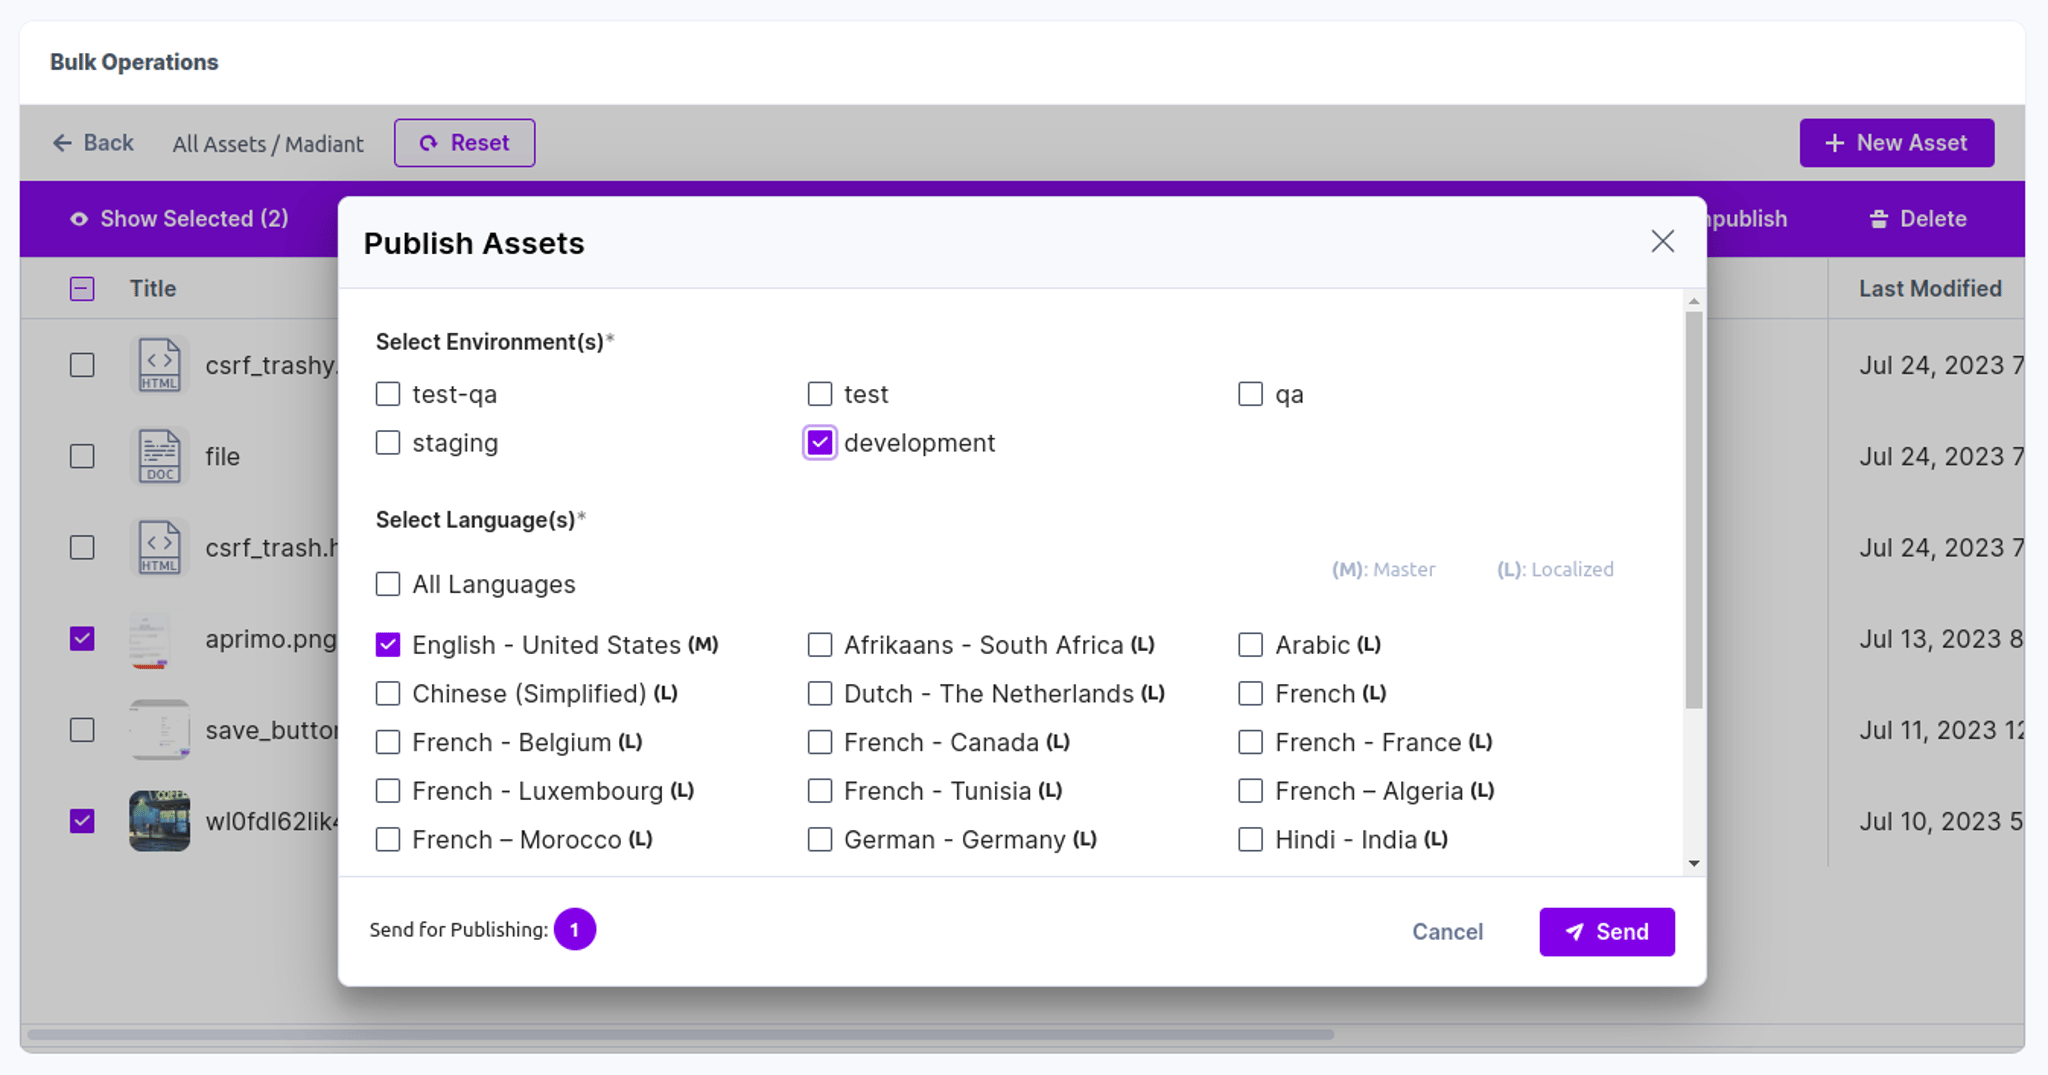Check the All Languages checkbox
The image size is (2048, 1075).
pos(388,584)
